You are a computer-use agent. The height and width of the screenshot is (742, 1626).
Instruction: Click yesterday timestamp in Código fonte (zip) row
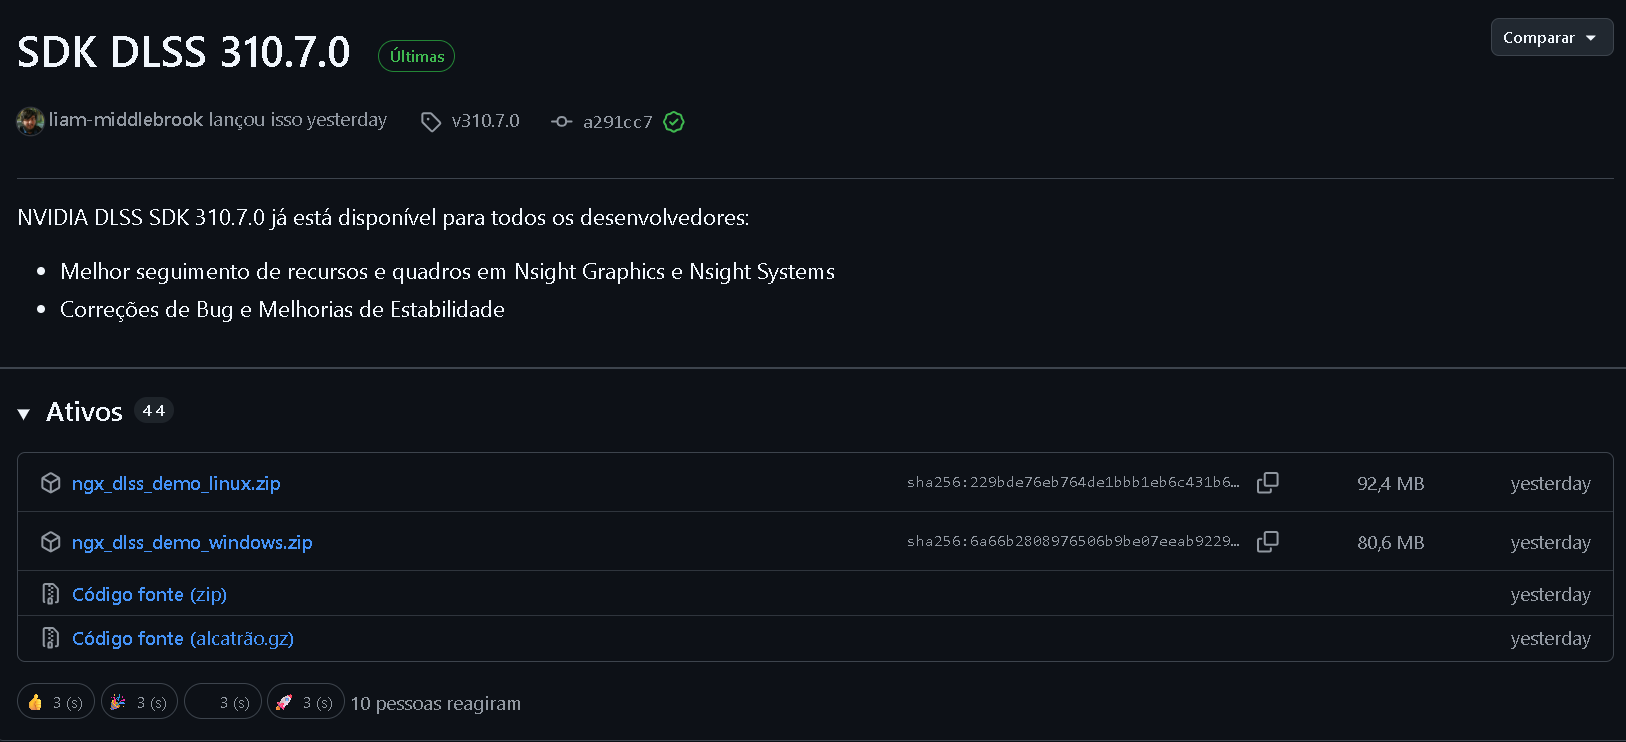(x=1550, y=594)
